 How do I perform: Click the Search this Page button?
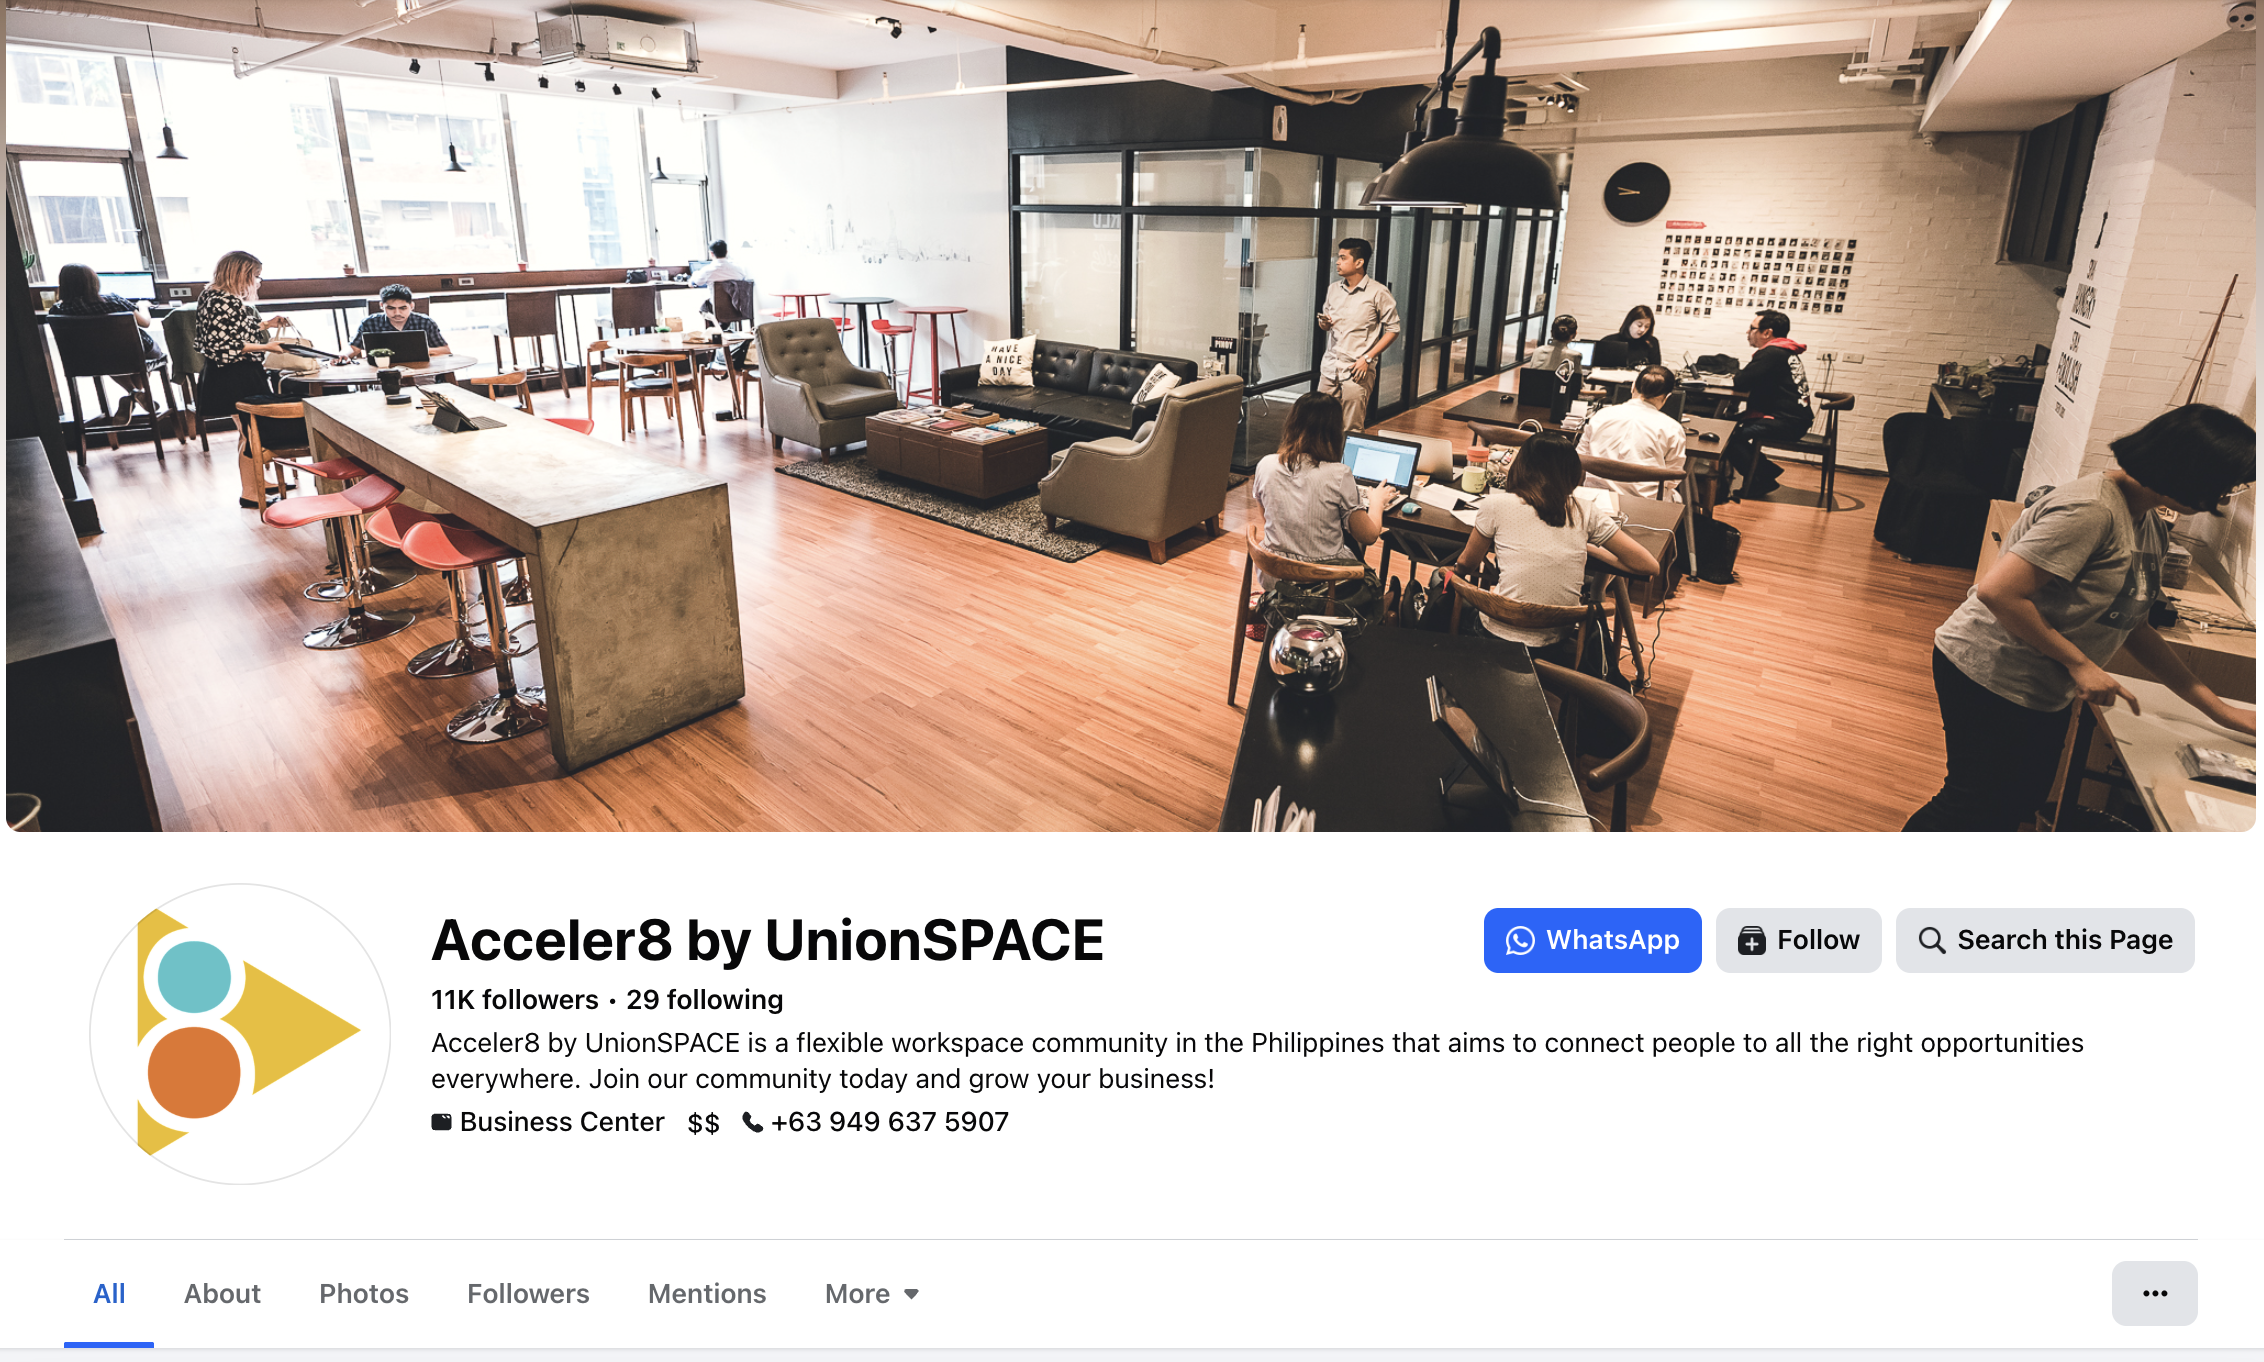(2045, 940)
